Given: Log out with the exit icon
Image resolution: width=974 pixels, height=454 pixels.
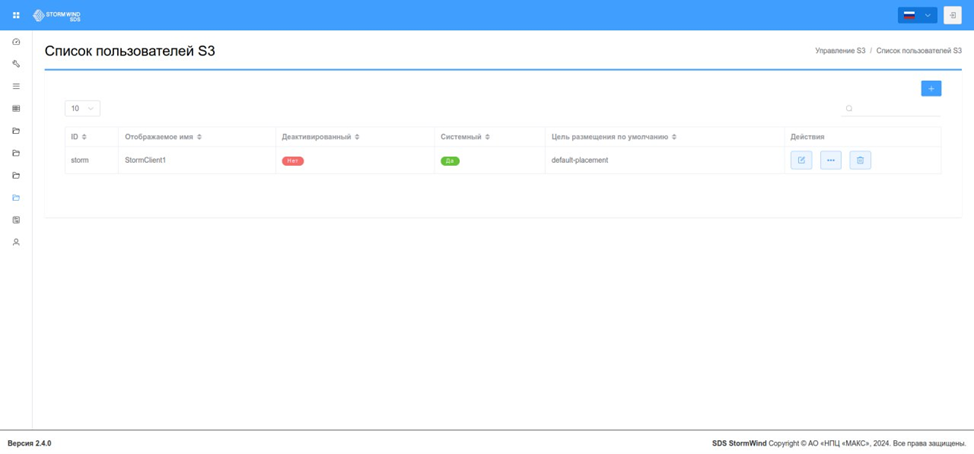Looking at the screenshot, I should (952, 15).
